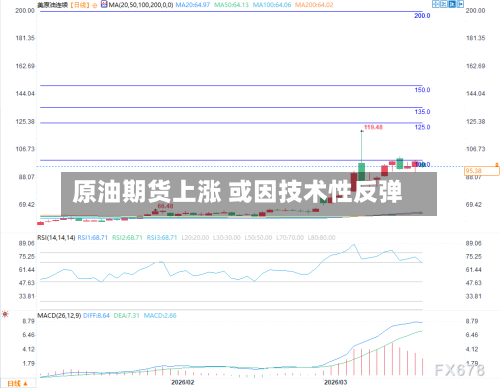Click the collapse-panel arrow icon at top right
Viewport: 500px width, 388px height.
coord(460,4)
